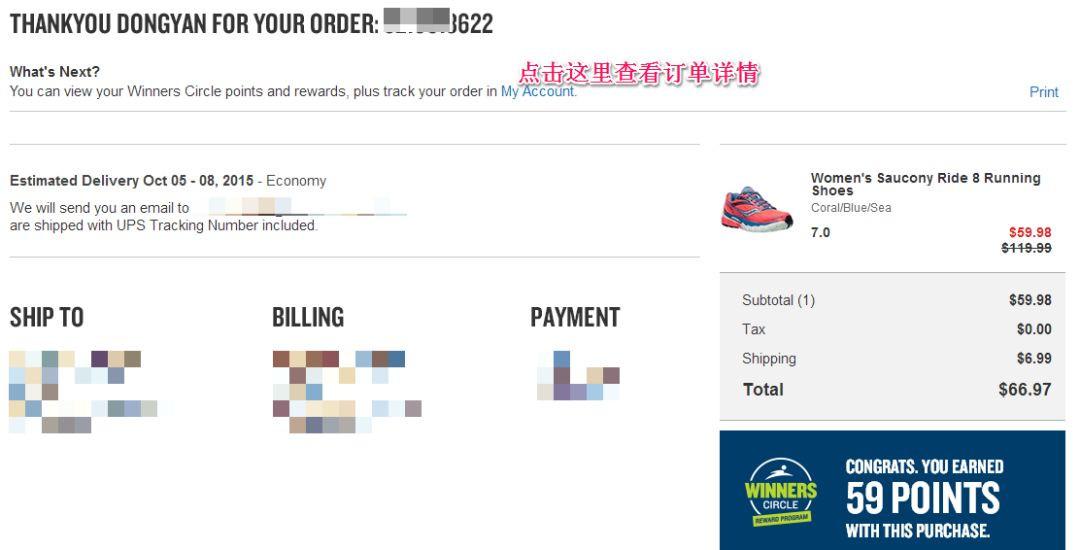Select the 59 Points earned banner

[x=893, y=490]
